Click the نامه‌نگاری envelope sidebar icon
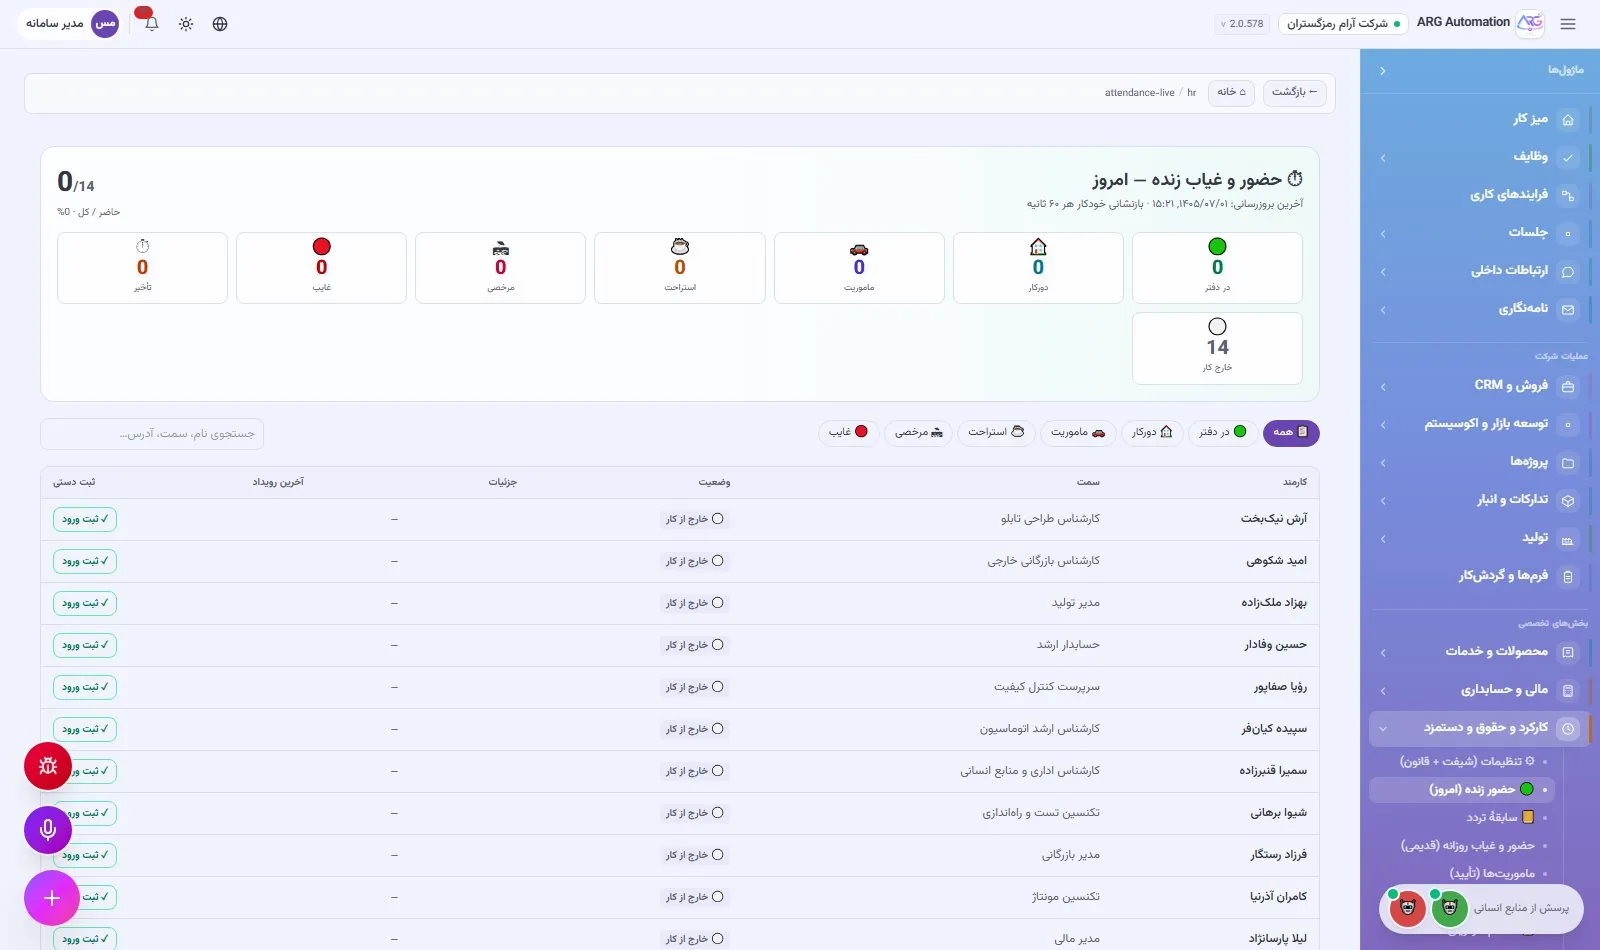The width and height of the screenshot is (1600, 950). click(x=1568, y=310)
